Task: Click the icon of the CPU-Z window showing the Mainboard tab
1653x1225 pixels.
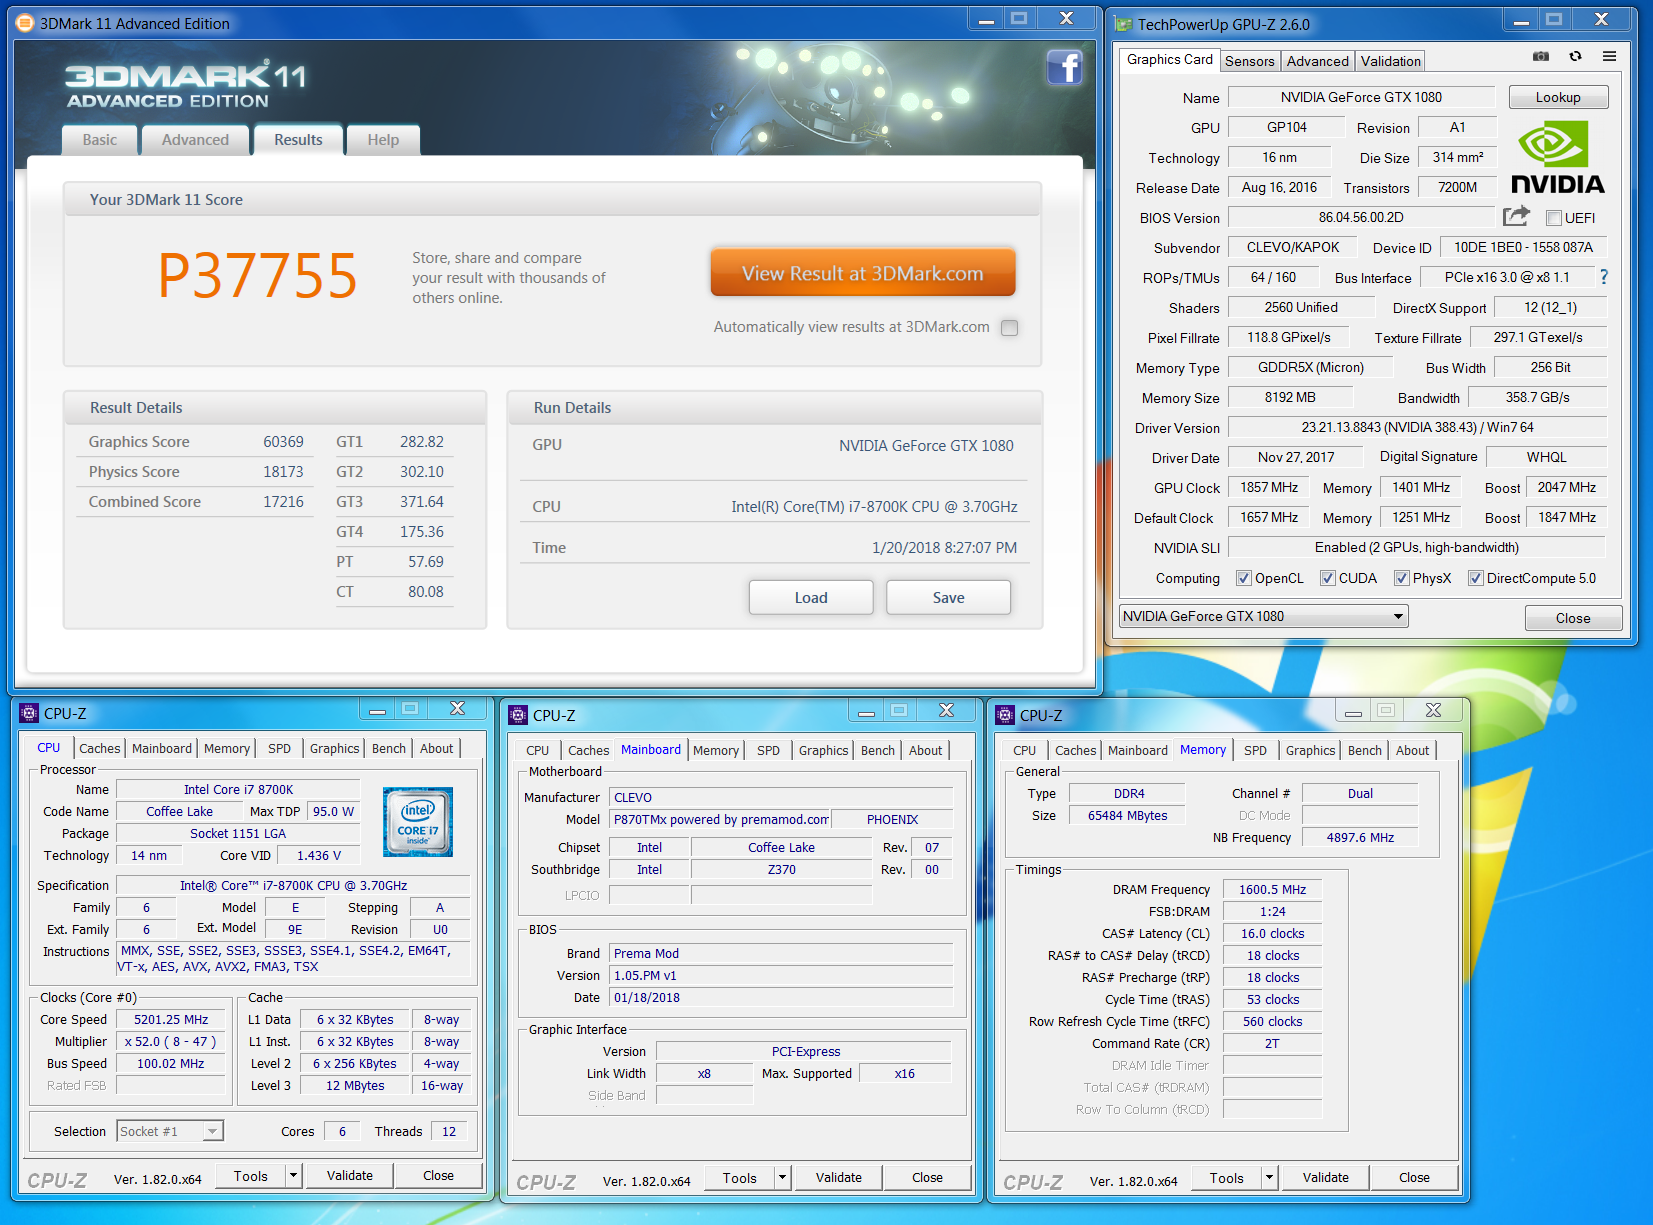Action: (518, 715)
